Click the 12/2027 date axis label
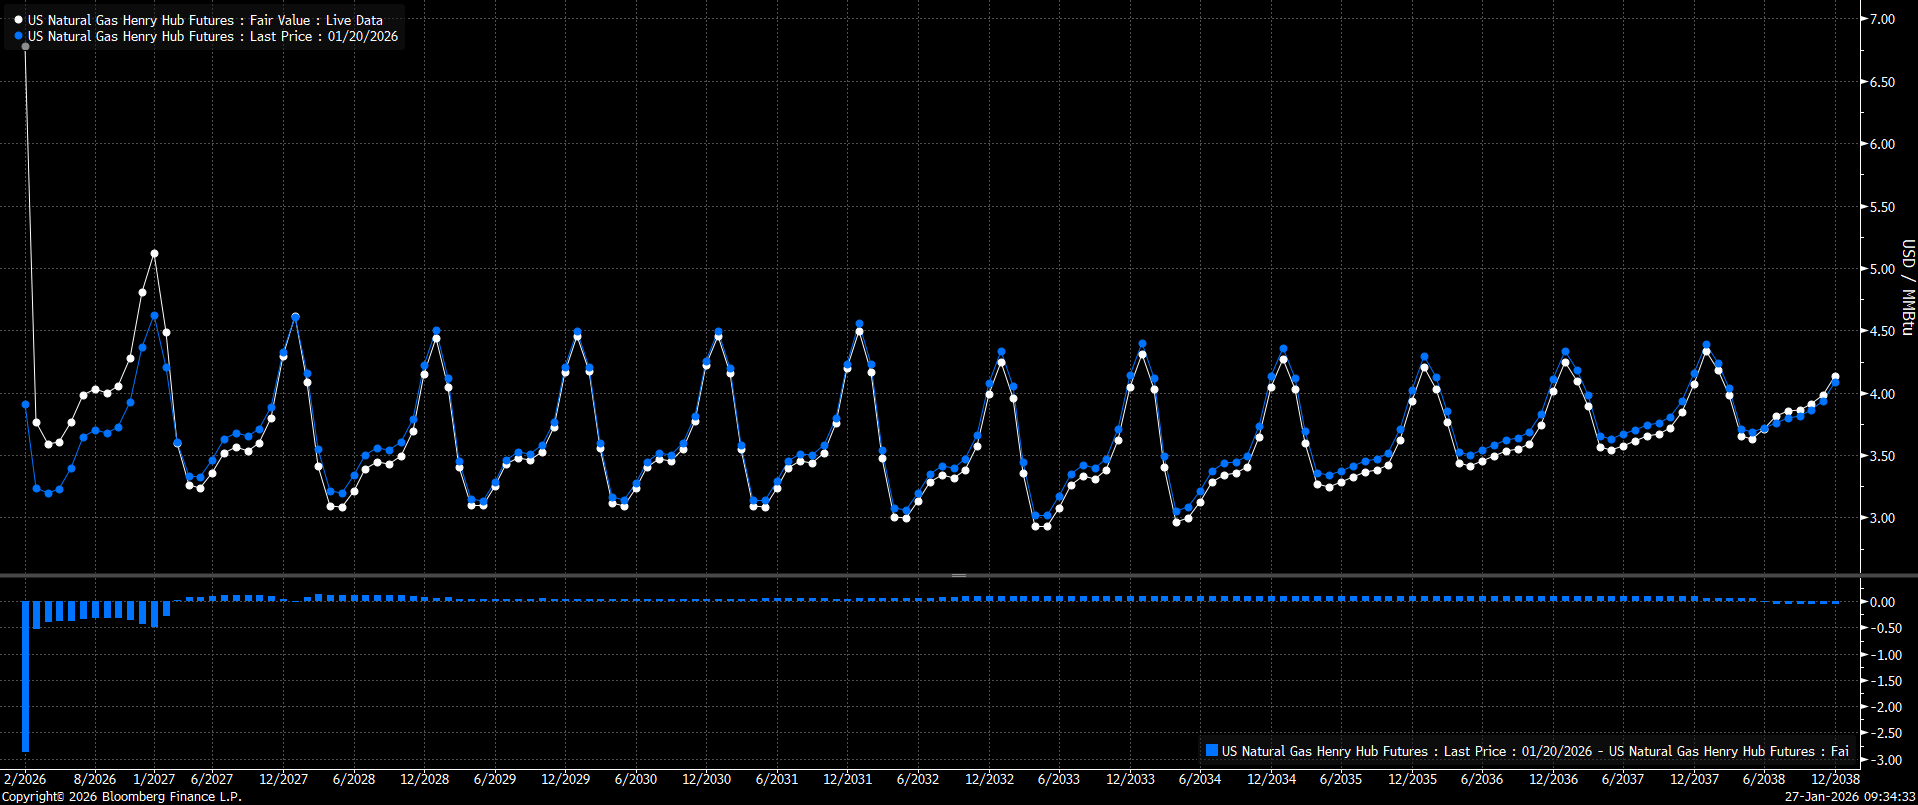The image size is (1918, 805). pyautogui.click(x=284, y=779)
